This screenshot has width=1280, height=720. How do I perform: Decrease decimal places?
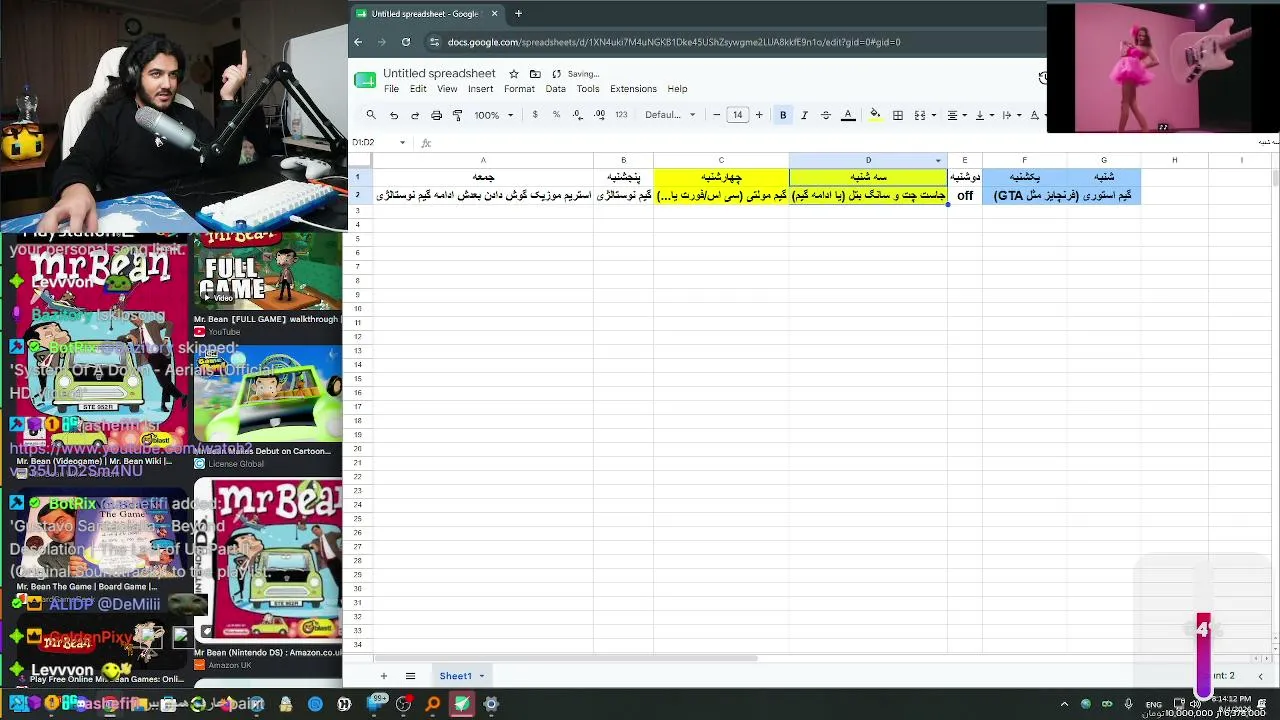tap(578, 115)
